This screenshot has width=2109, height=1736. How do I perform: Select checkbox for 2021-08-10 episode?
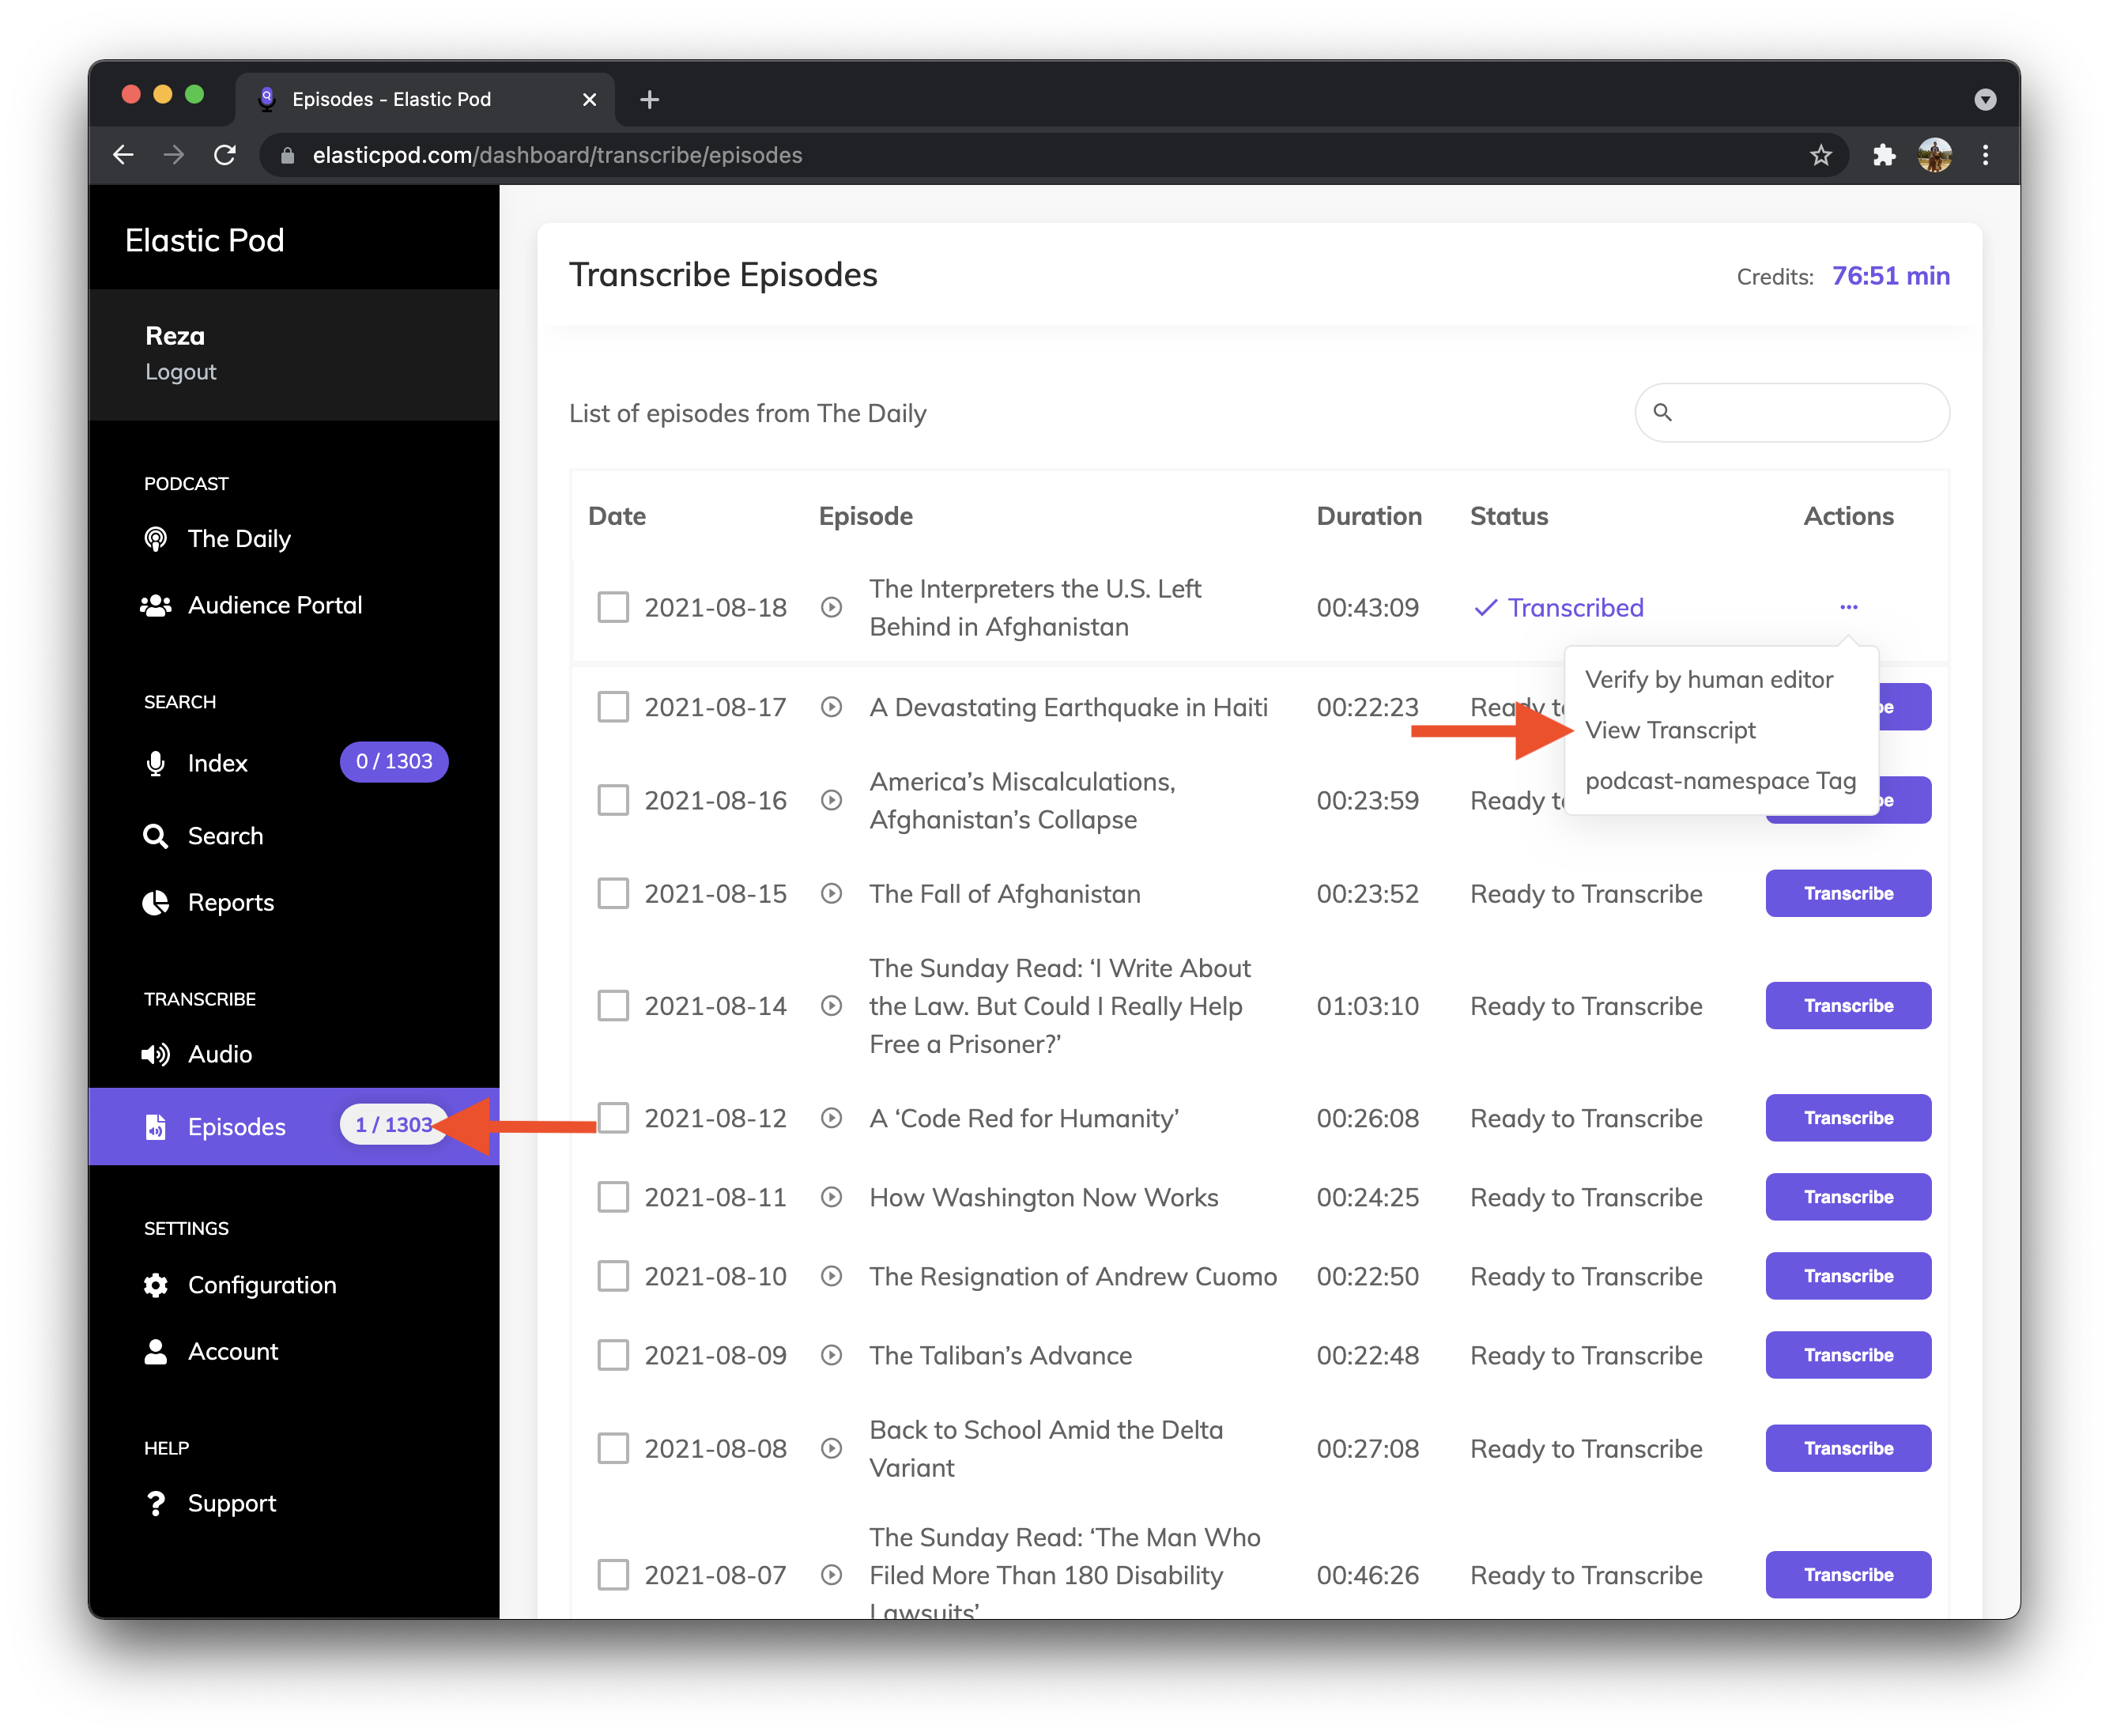tap(613, 1276)
